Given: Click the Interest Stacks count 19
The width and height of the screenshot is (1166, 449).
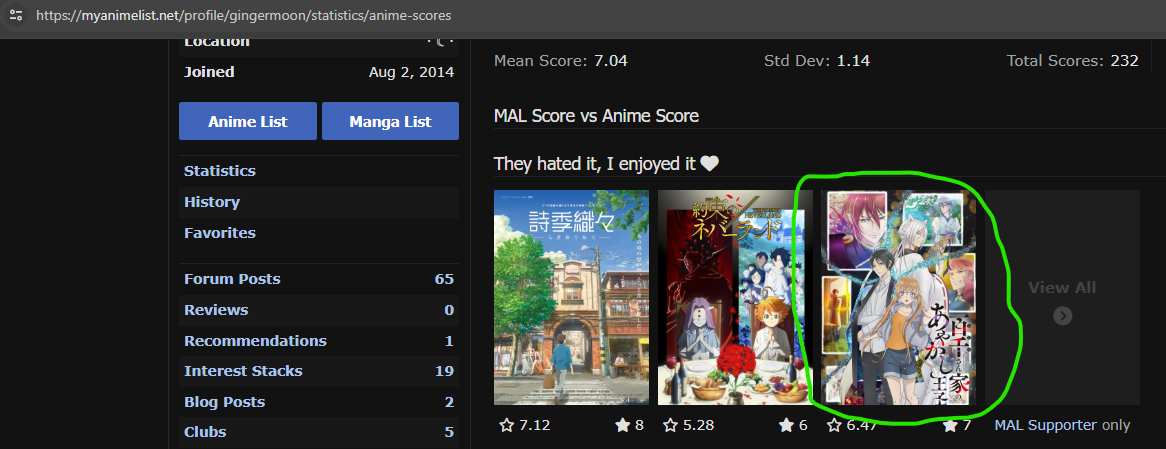Looking at the screenshot, I should (x=445, y=371).
